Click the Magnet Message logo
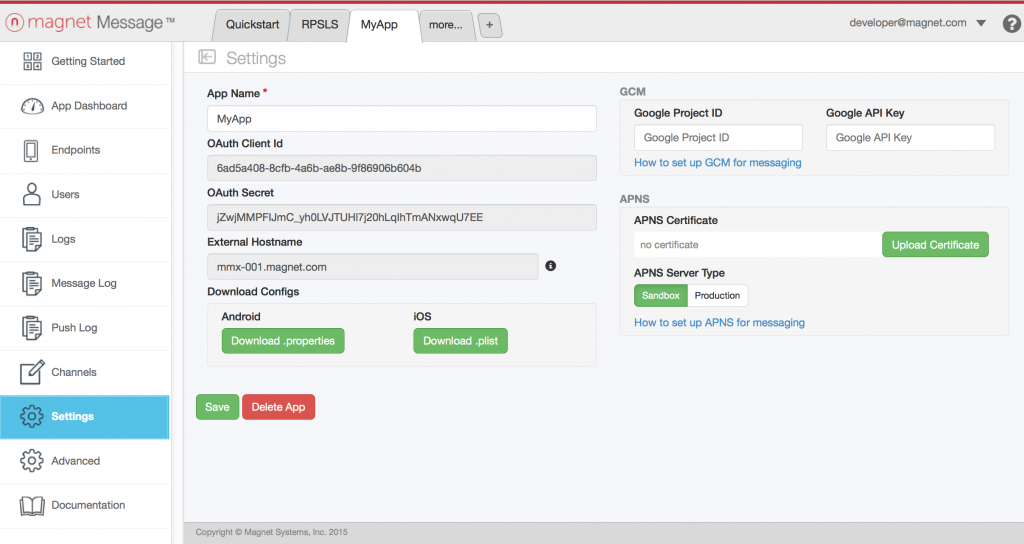 tap(90, 23)
